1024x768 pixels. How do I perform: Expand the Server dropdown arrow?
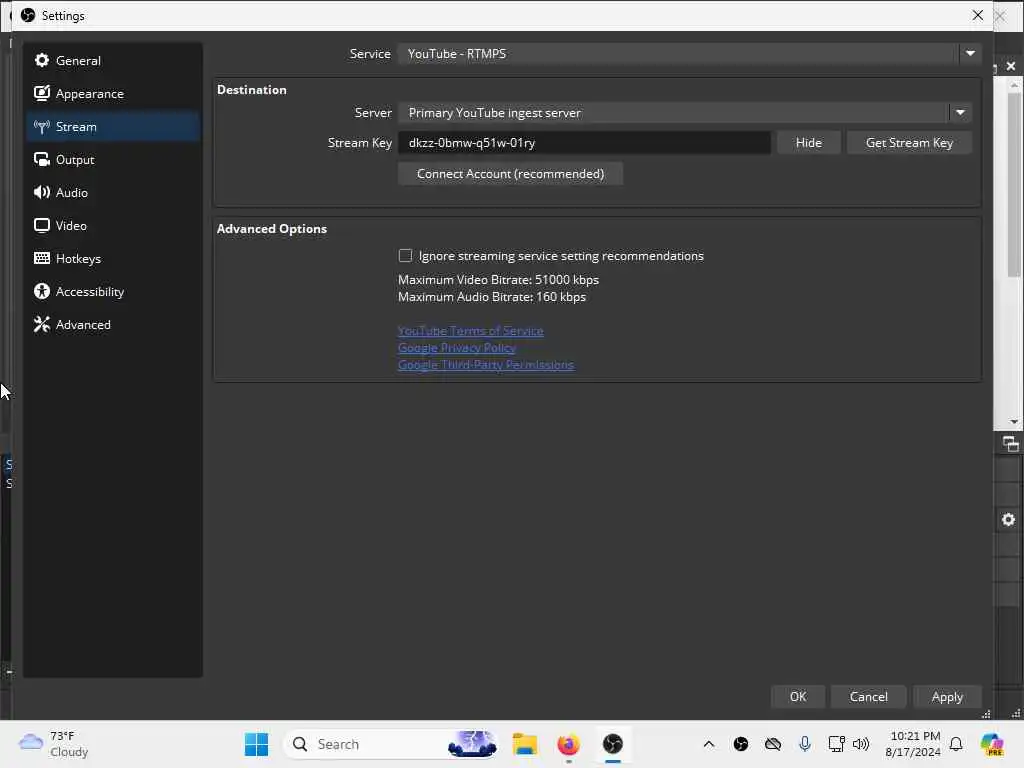click(960, 112)
